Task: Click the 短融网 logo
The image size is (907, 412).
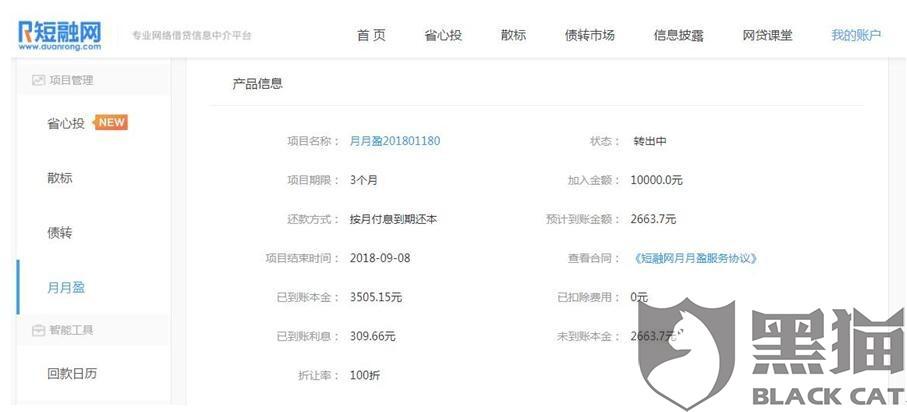Action: [x=60, y=35]
